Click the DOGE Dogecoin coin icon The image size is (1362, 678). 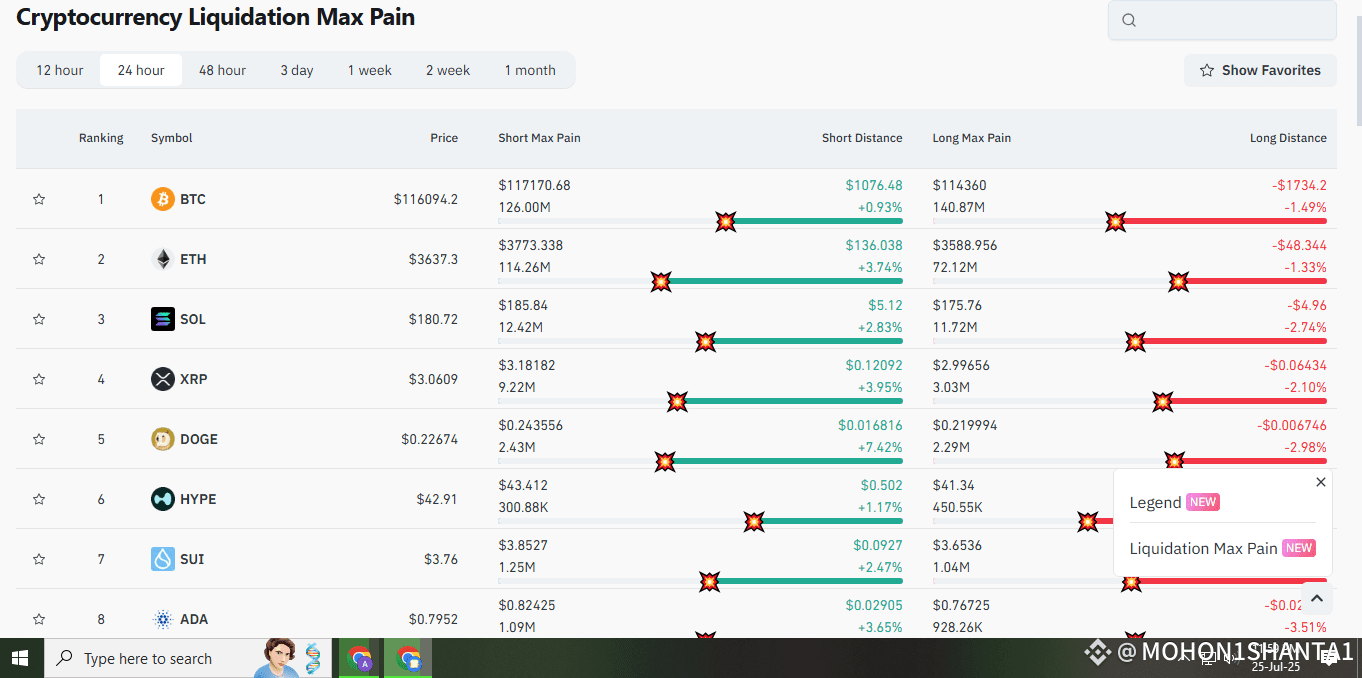[161, 439]
